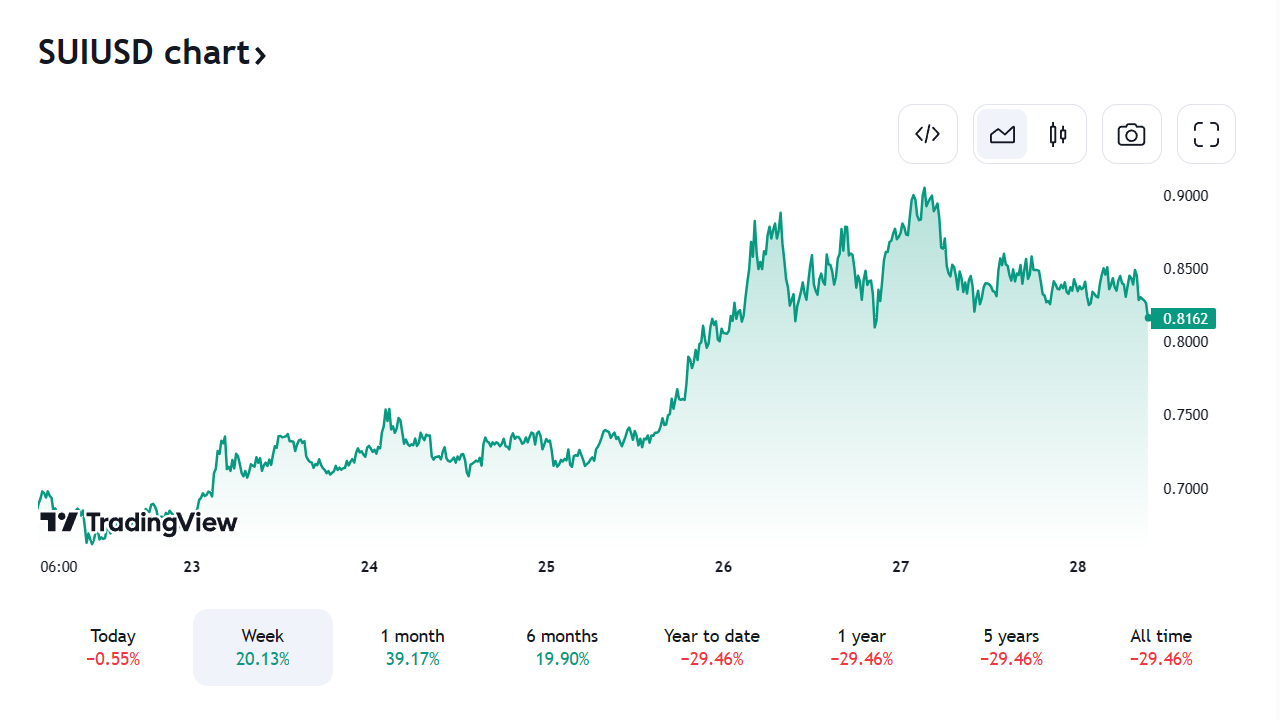Image resolution: width=1280 pixels, height=720 pixels.
Task: Select the 6 months range
Action: (562, 647)
